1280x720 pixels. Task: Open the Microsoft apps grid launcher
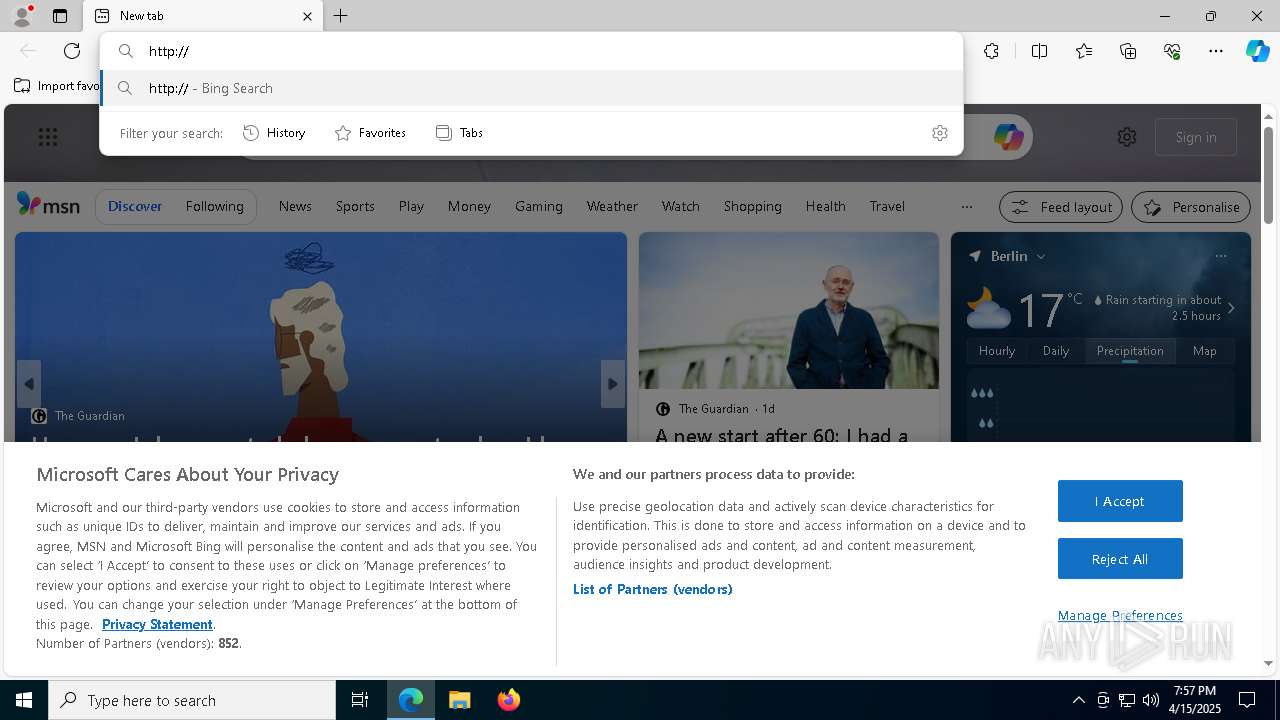pos(48,137)
